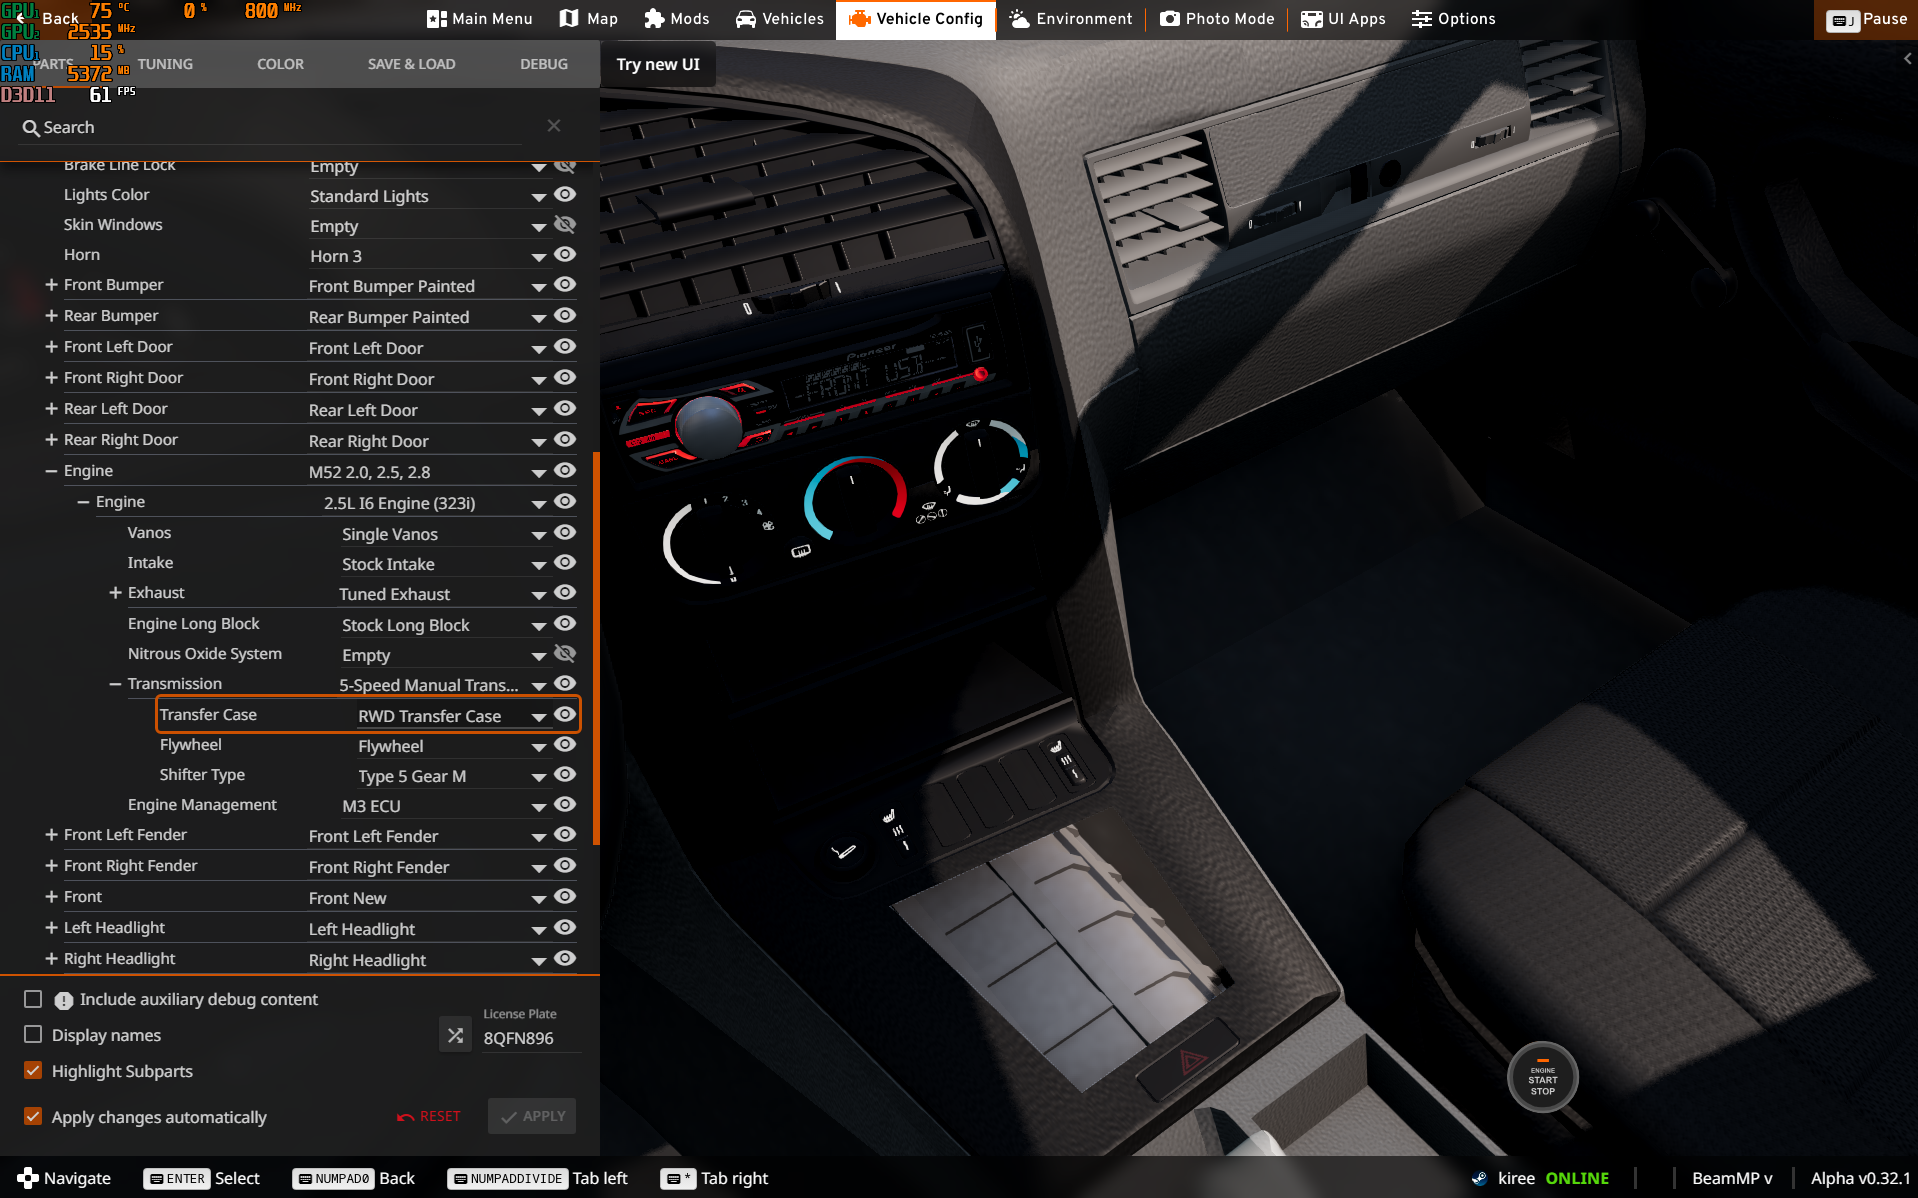The height and width of the screenshot is (1198, 1918).
Task: Click the Try new UI button
Action: tap(658, 64)
